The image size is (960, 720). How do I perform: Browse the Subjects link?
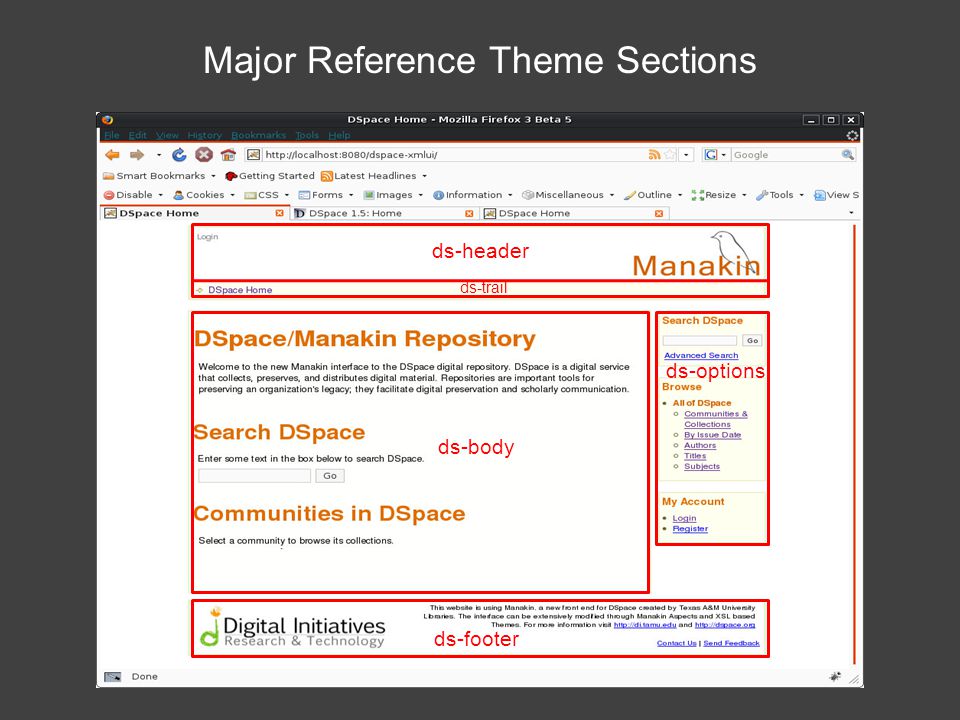pos(702,467)
